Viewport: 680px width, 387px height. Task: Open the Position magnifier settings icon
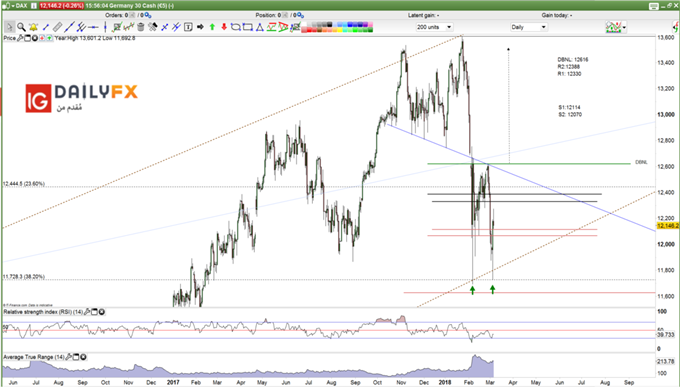[301, 15]
